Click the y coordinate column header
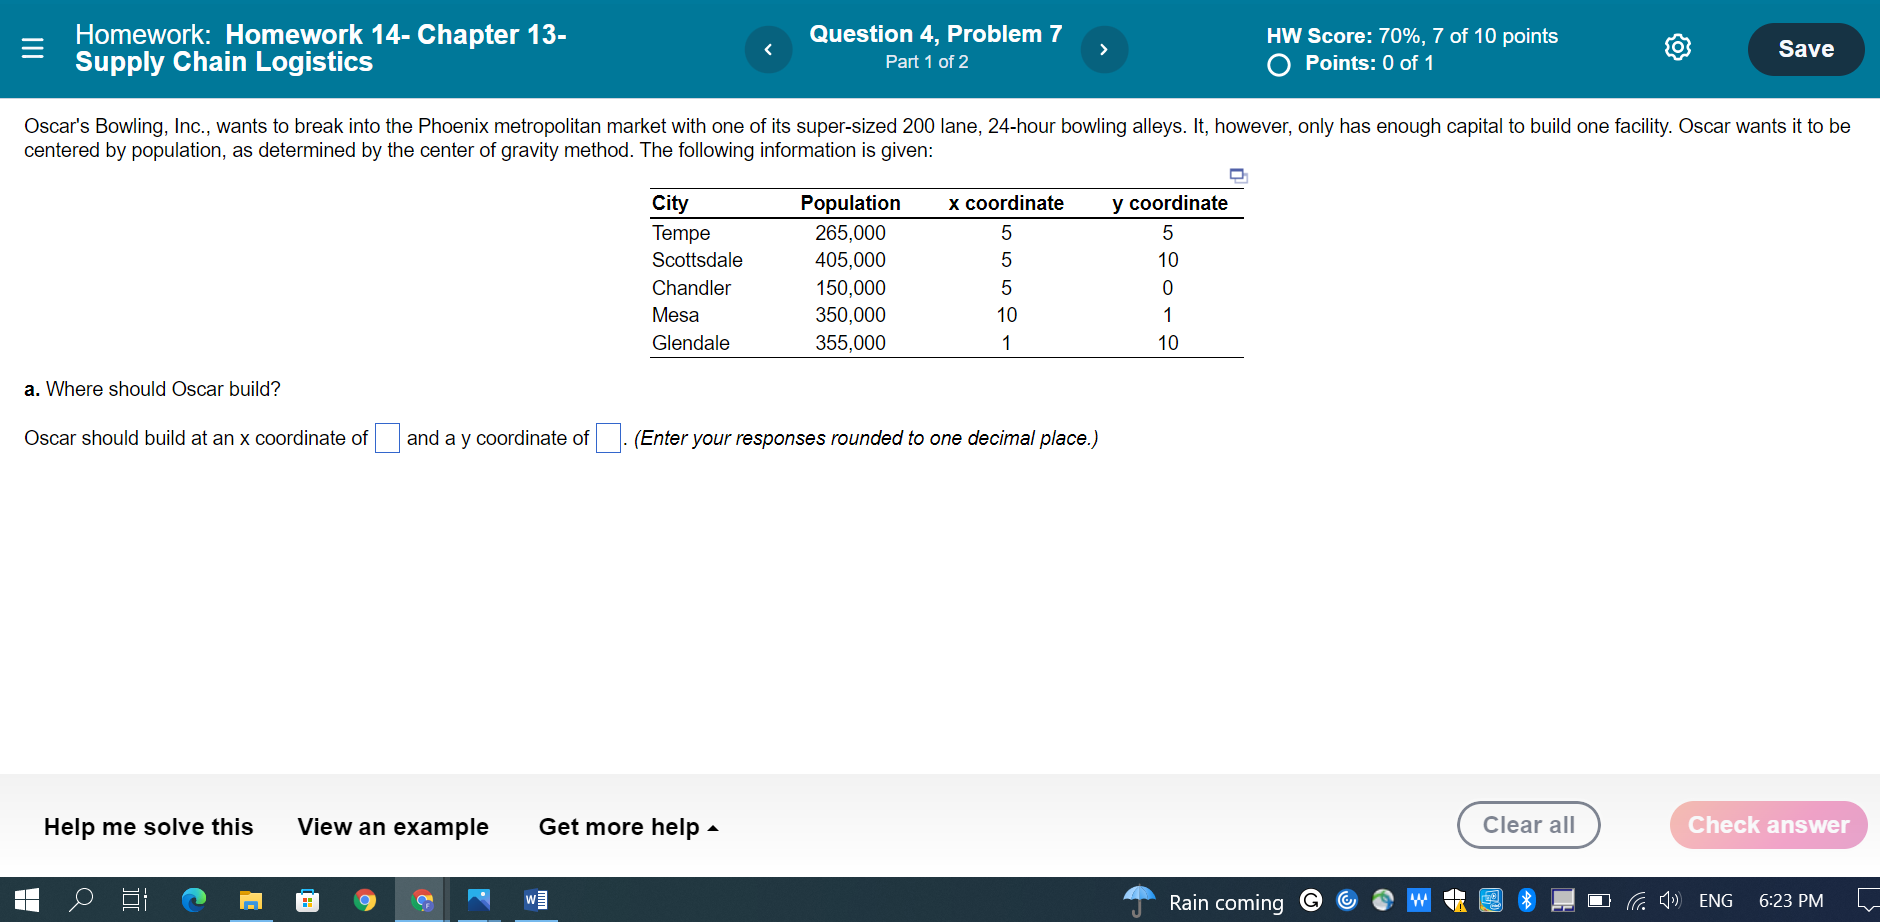This screenshot has width=1880, height=922. pyautogui.click(x=1170, y=203)
